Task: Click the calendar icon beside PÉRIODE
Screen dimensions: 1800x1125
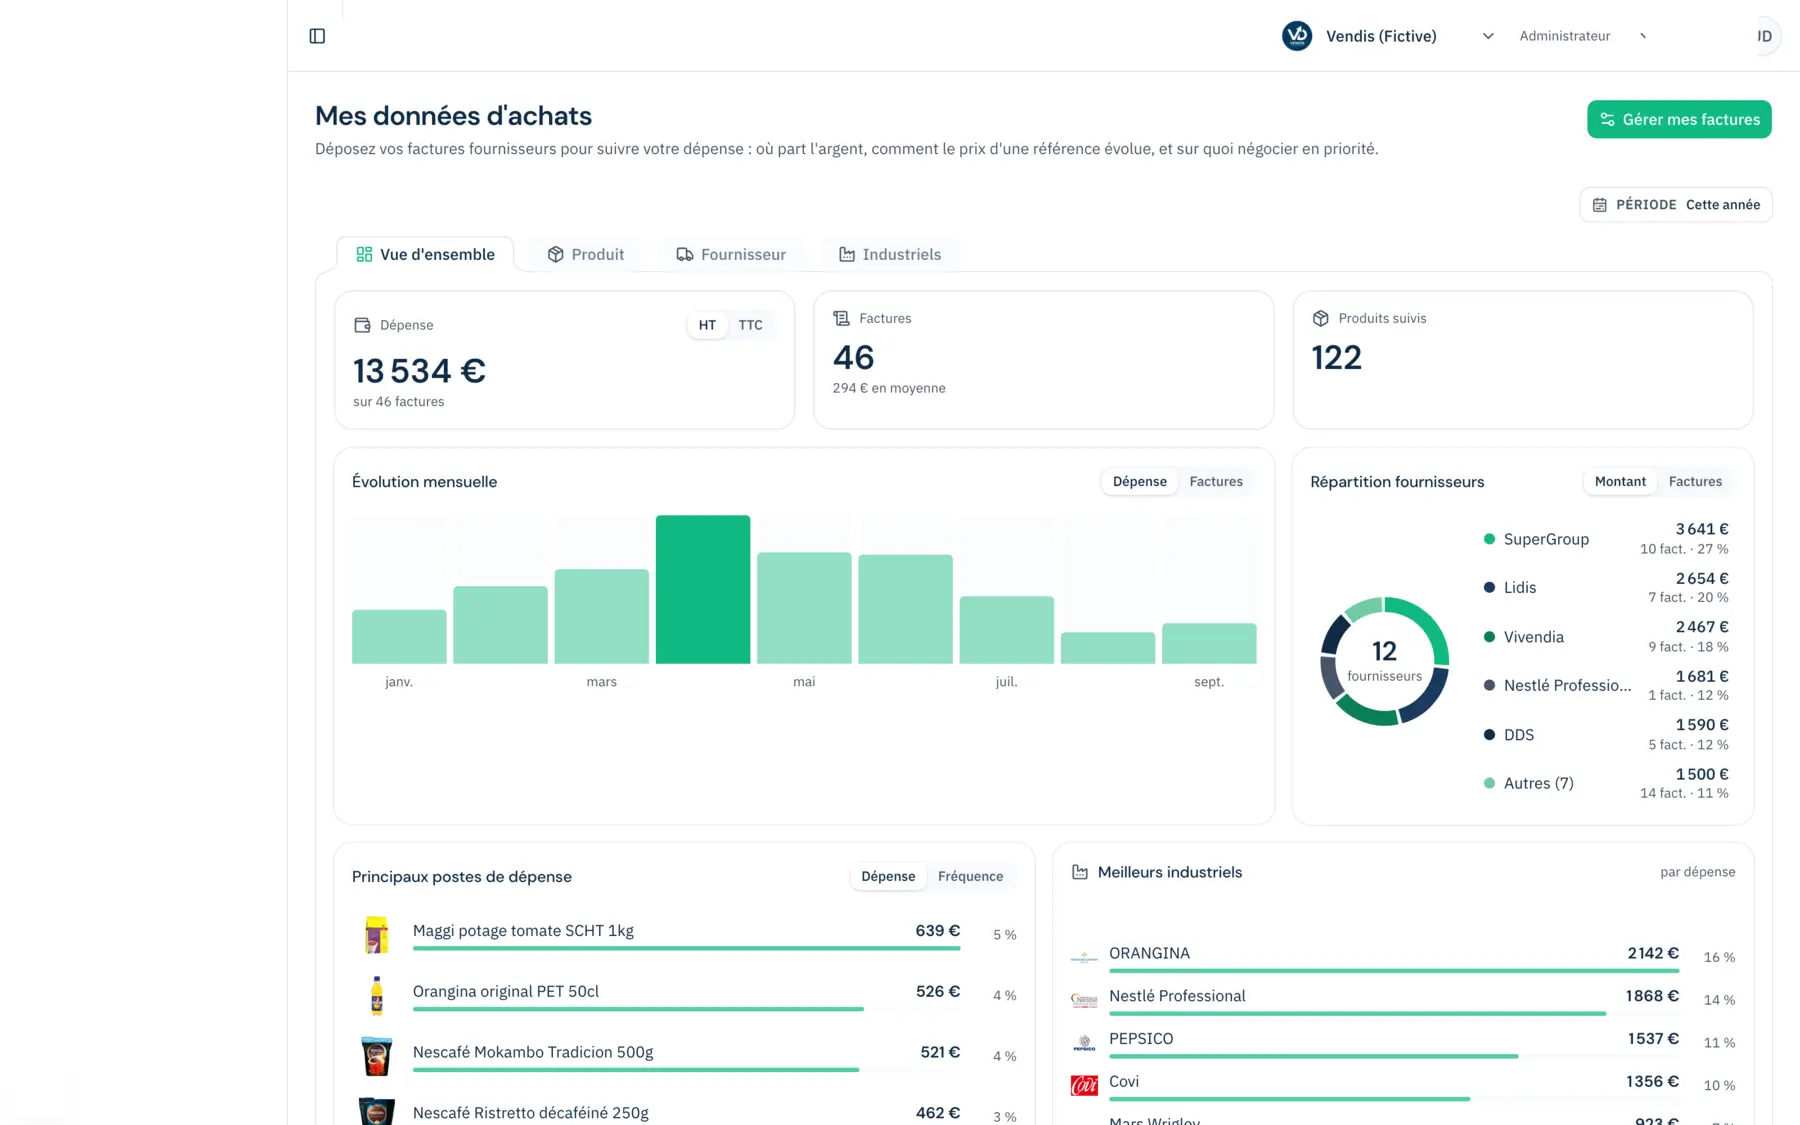Action: click(x=1599, y=205)
